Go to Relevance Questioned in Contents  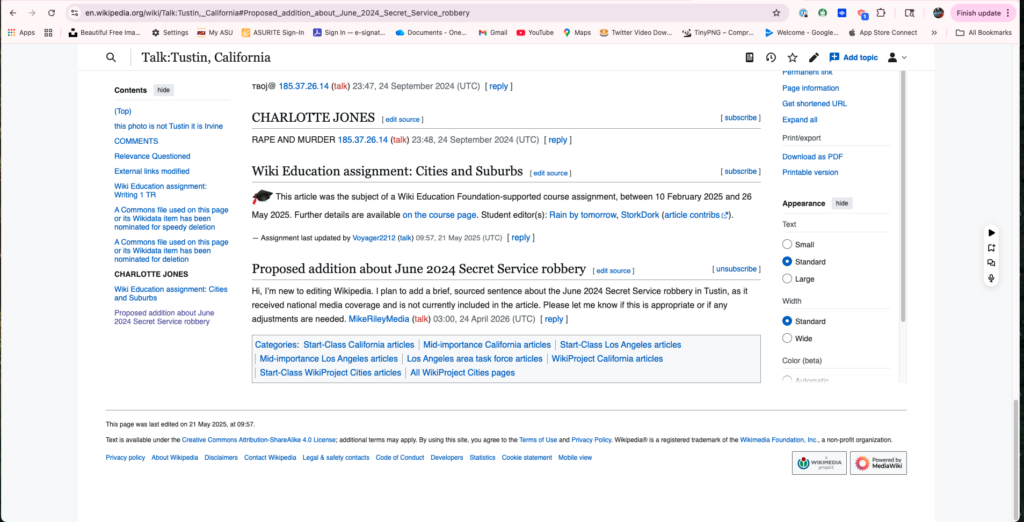pyautogui.click(x=152, y=156)
